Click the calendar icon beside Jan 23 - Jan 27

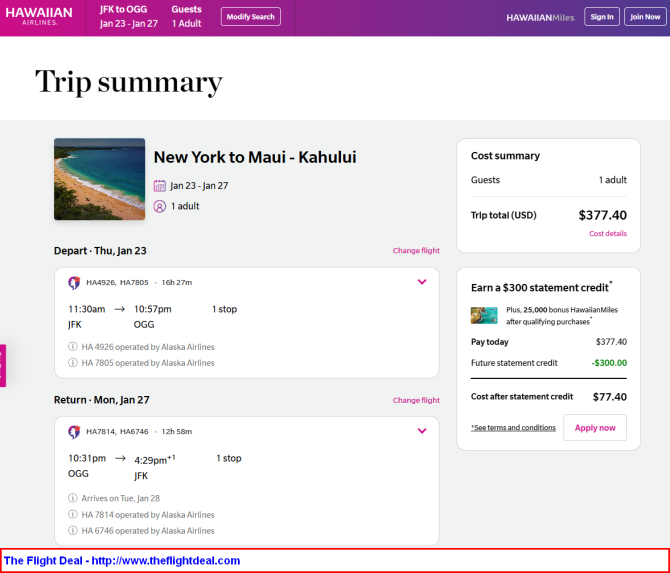(159, 186)
